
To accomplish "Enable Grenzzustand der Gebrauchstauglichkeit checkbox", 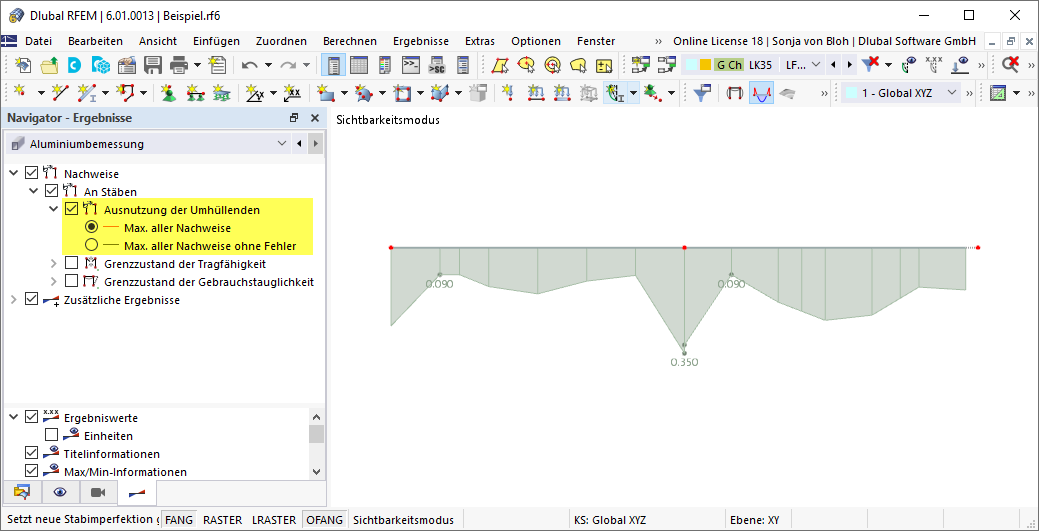I will pyautogui.click(x=72, y=282).
